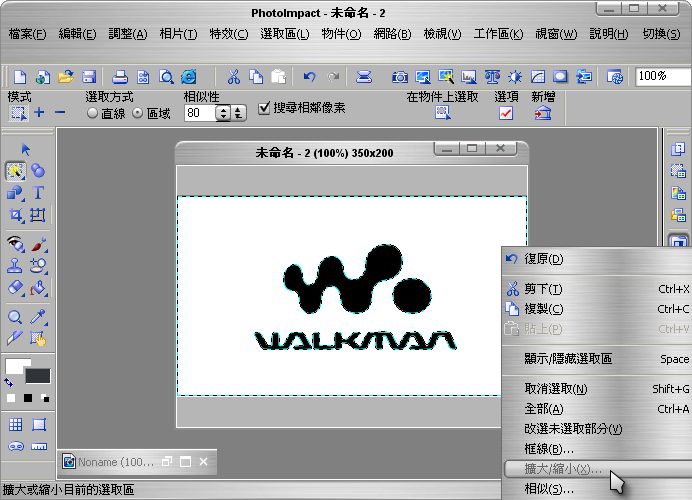Choose 復原(D) in context menu
The image size is (692, 500).
click(x=598, y=259)
